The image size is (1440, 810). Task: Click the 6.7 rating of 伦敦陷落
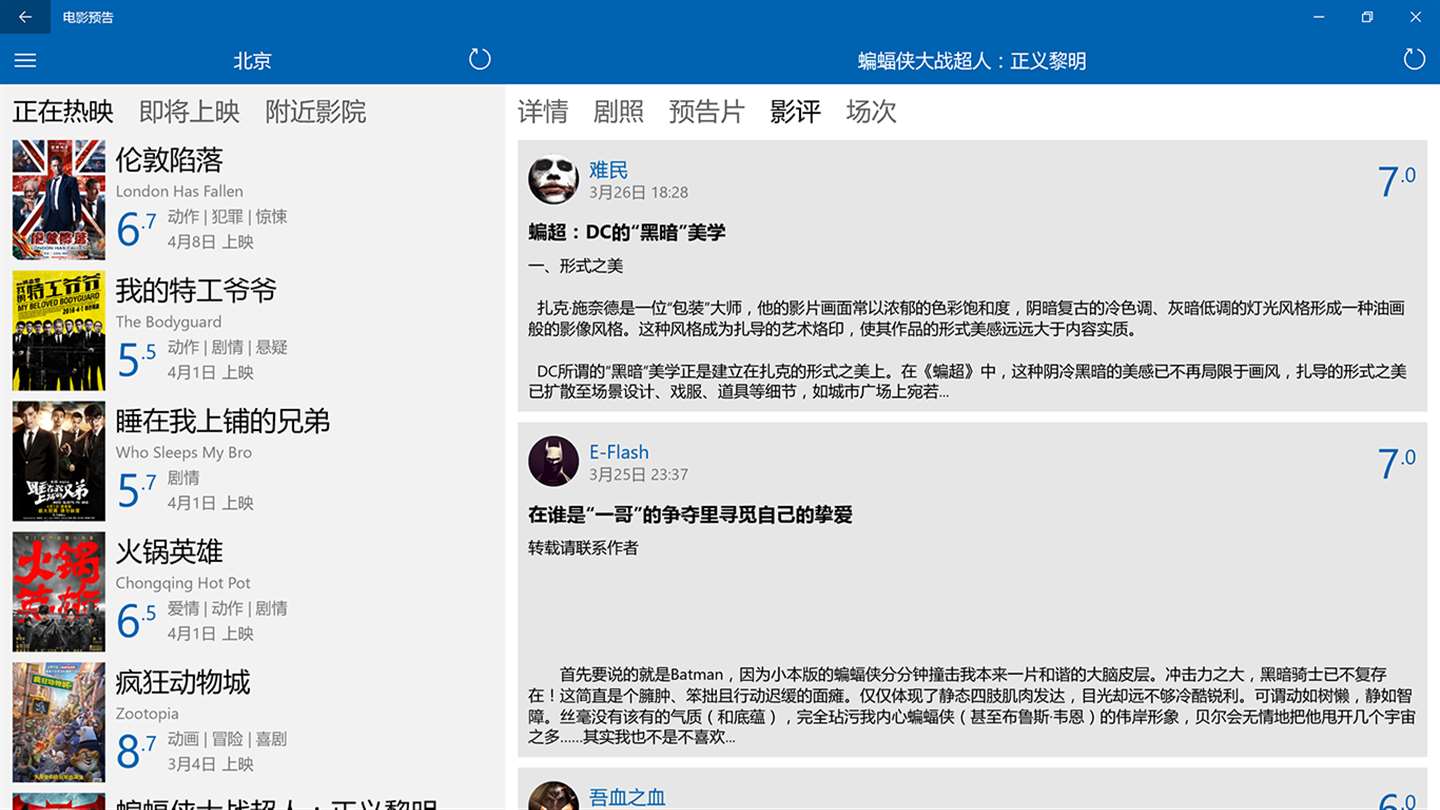coord(136,227)
